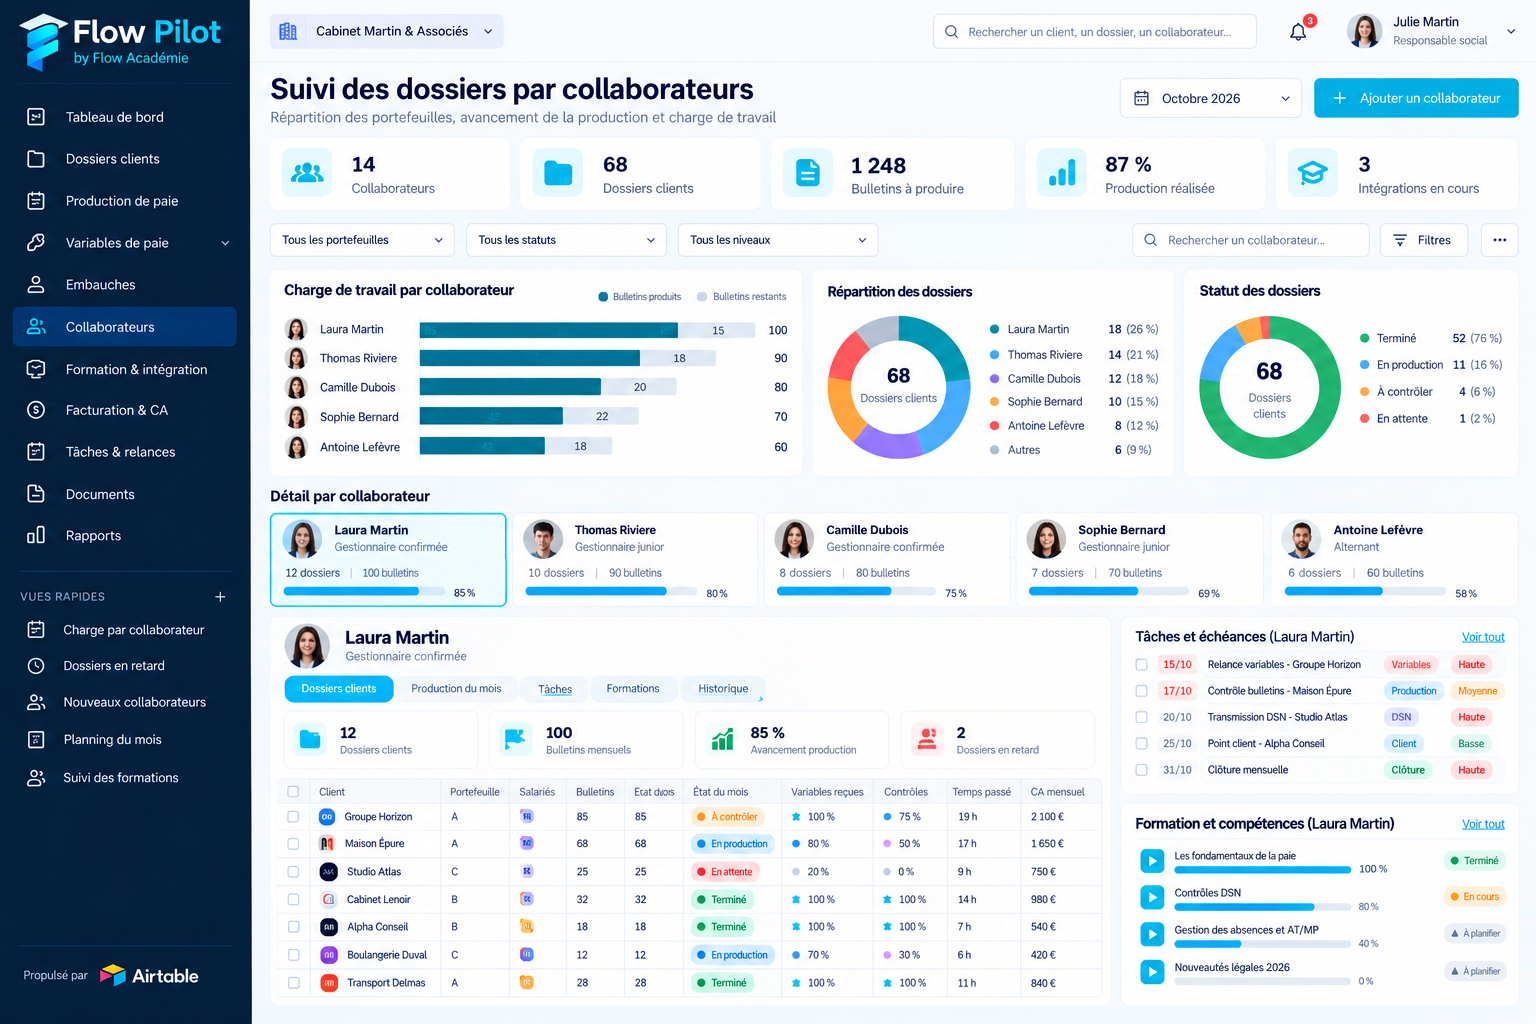Click Voir tout in Formation et compétences
Screen dimensions: 1536x1024
click(1483, 824)
